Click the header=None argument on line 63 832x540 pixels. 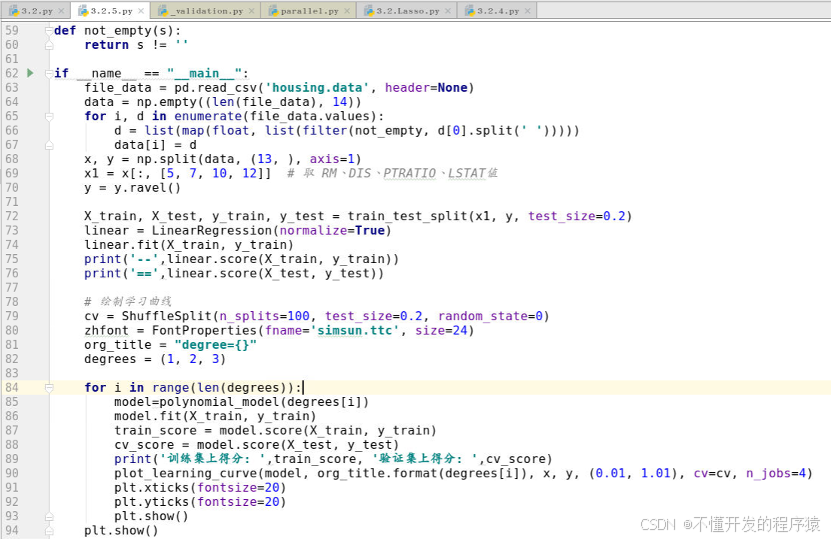click(426, 88)
